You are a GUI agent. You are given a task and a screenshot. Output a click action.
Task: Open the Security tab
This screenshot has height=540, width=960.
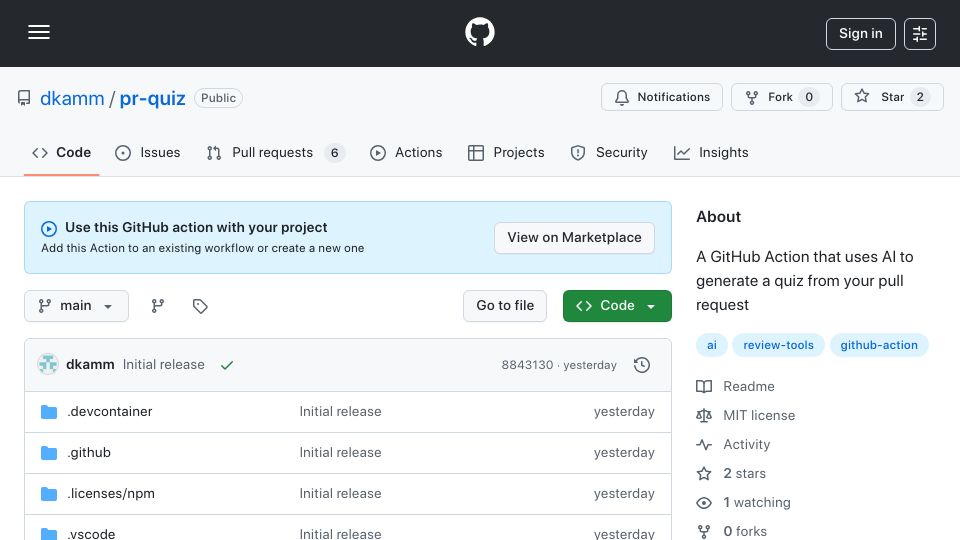609,152
